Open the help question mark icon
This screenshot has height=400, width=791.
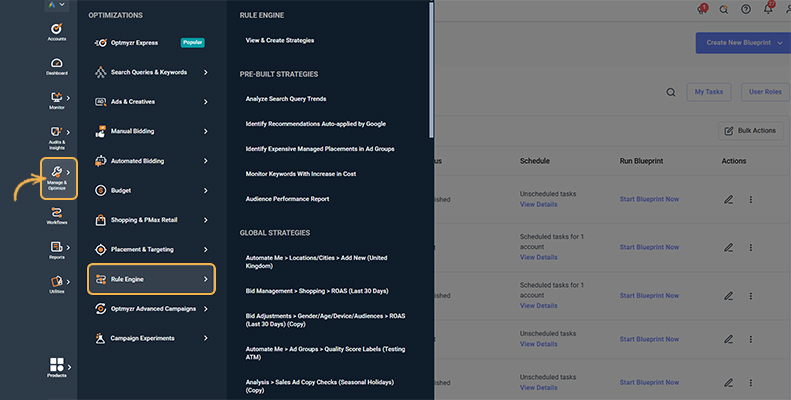coord(746,9)
